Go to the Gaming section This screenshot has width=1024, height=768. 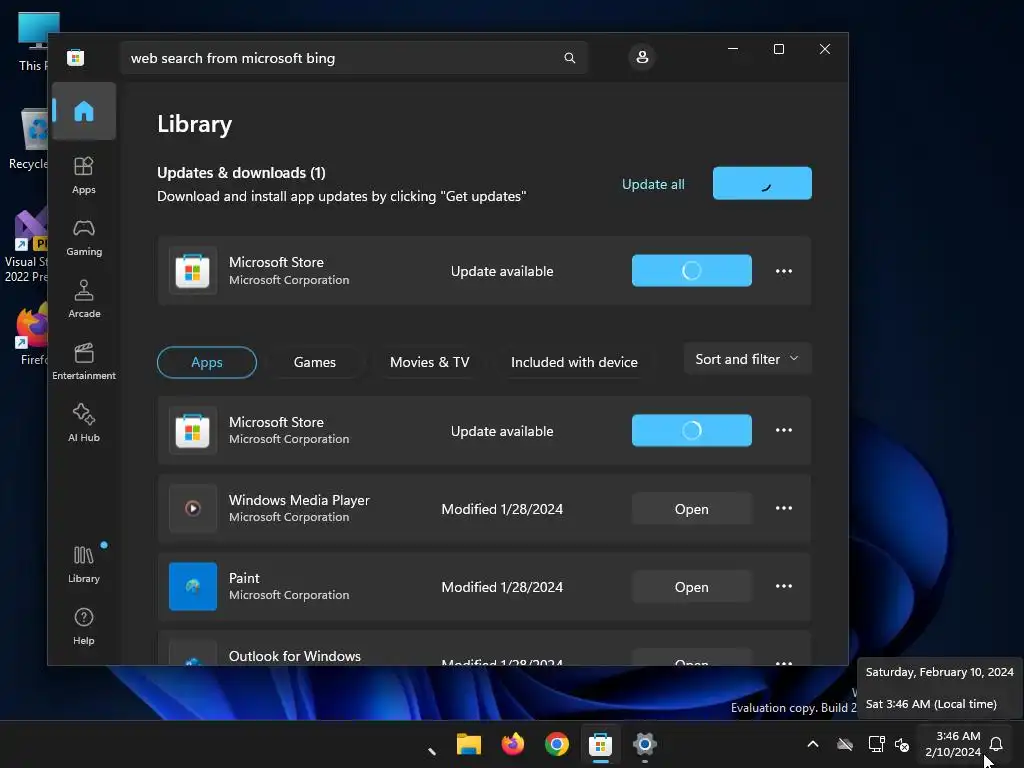(84, 237)
